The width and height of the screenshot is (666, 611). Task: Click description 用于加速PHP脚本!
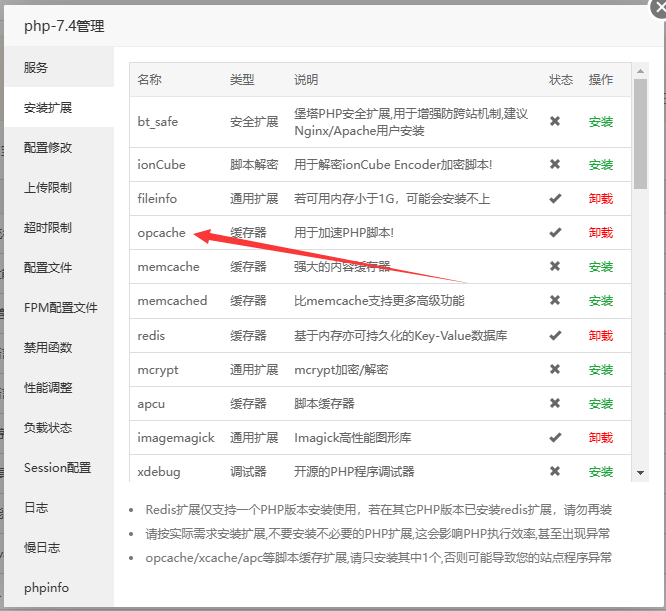(x=344, y=232)
